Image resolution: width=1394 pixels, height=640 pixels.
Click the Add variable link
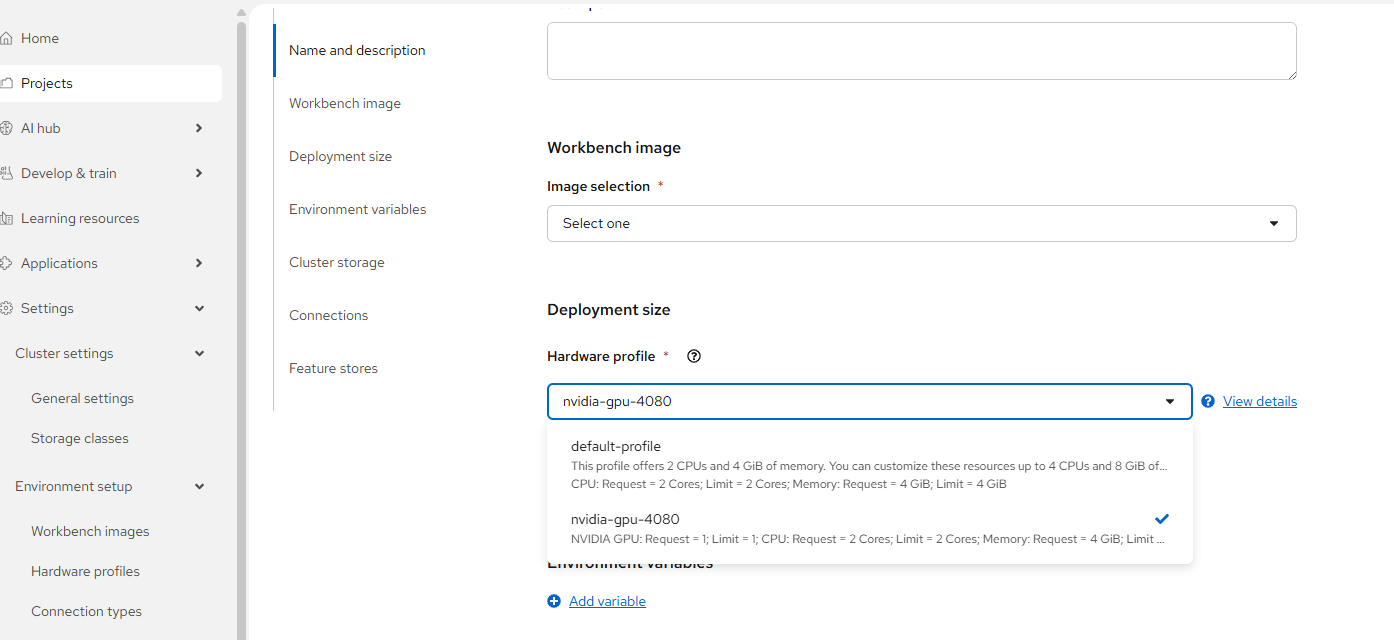607,601
